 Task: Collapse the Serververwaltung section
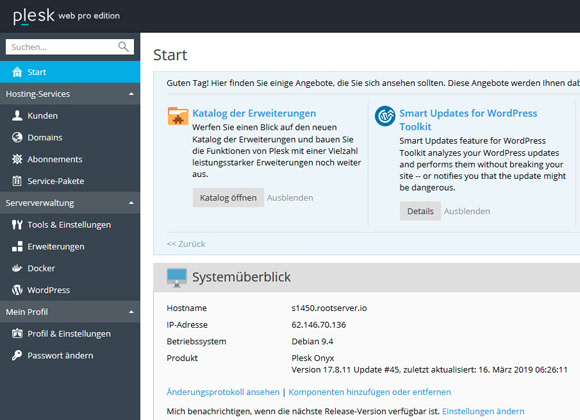(x=131, y=203)
